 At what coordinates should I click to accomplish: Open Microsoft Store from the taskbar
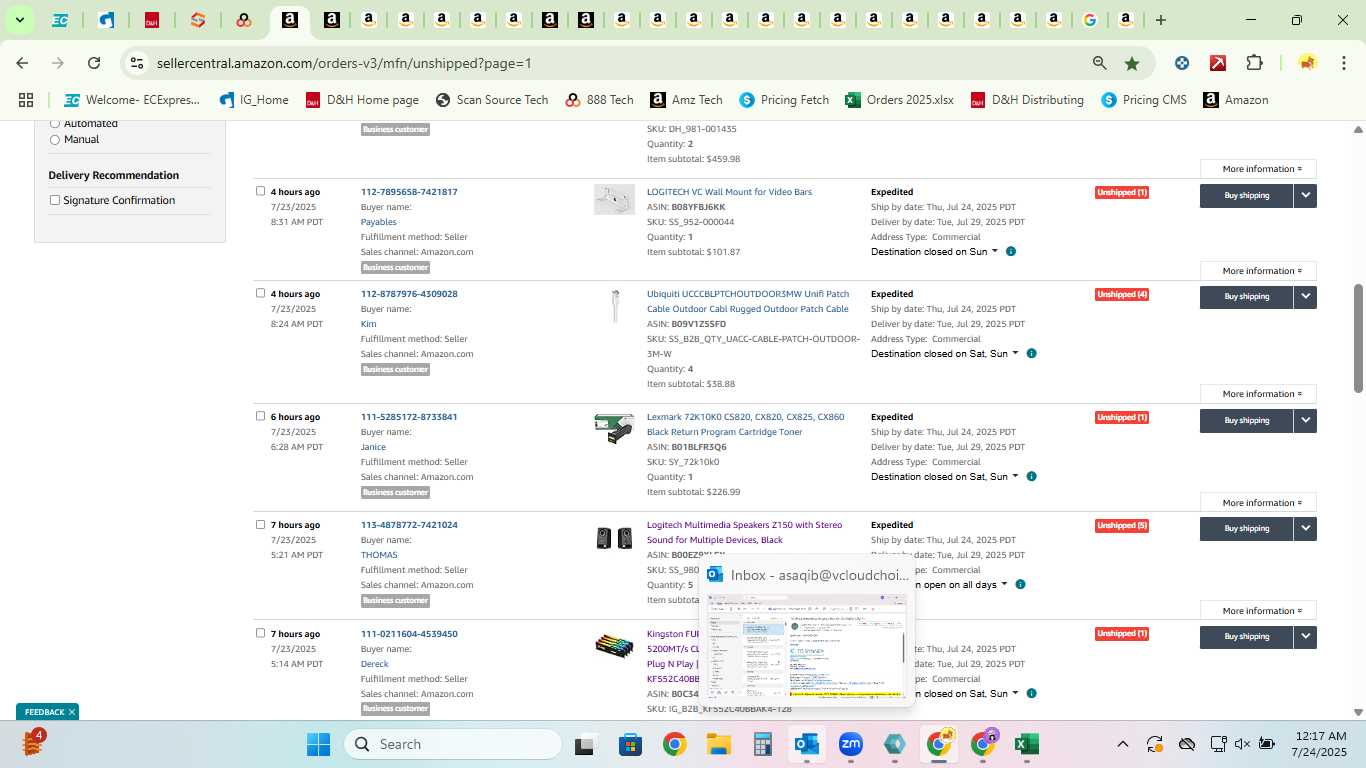click(x=630, y=744)
